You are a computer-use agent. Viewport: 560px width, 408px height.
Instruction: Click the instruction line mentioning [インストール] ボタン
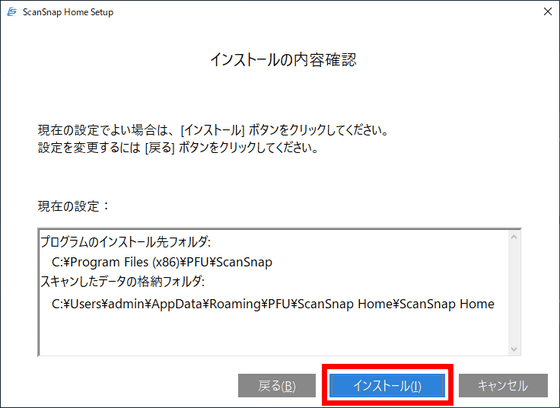213,130
